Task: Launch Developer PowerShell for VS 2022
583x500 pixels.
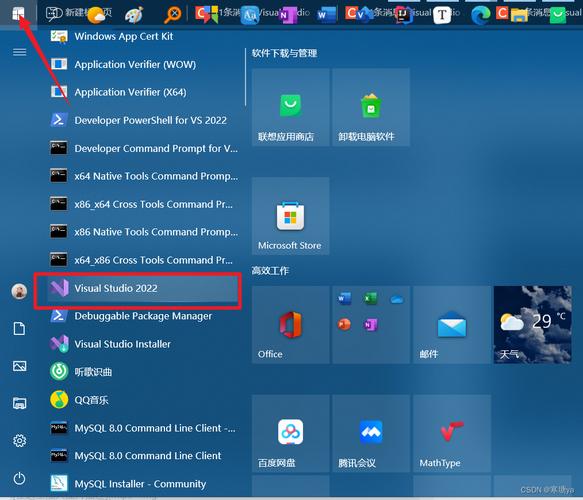Action: pyautogui.click(x=143, y=120)
